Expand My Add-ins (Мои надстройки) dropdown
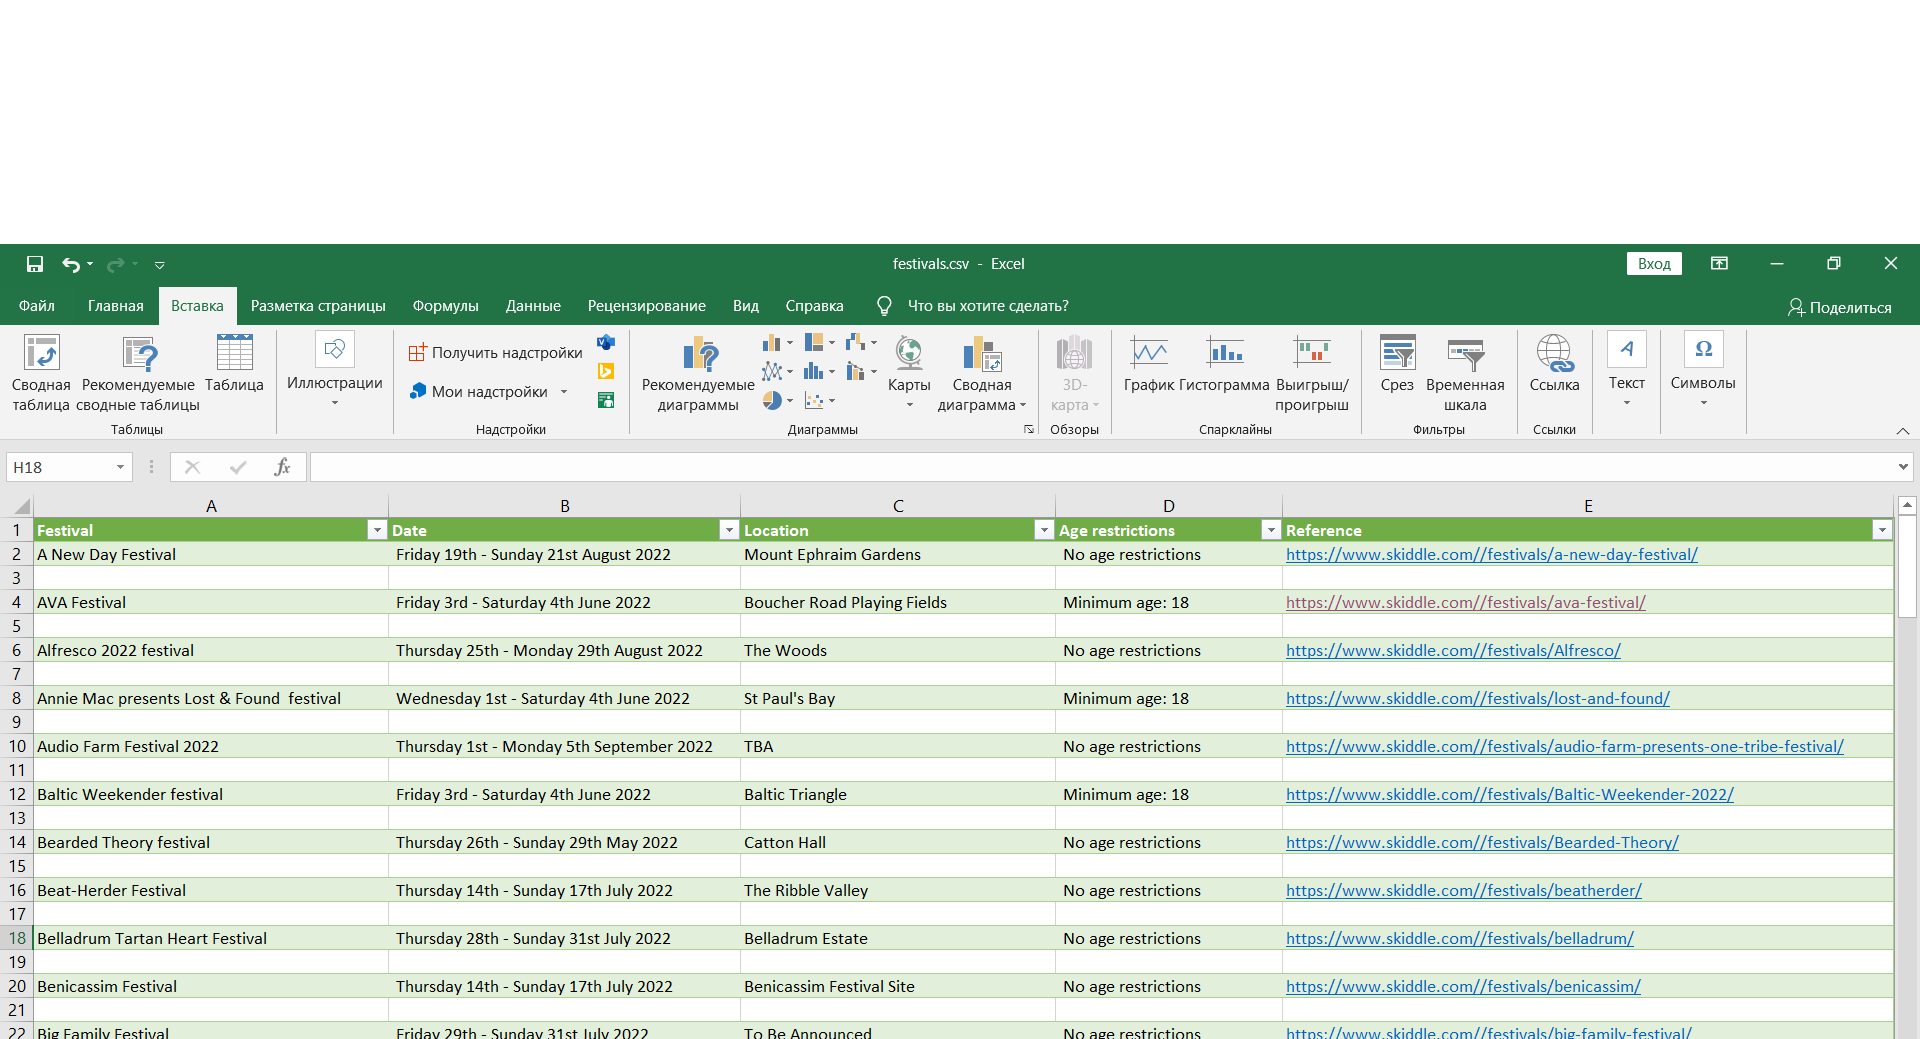Viewport: 1920px width, 1039px height. 564,392
